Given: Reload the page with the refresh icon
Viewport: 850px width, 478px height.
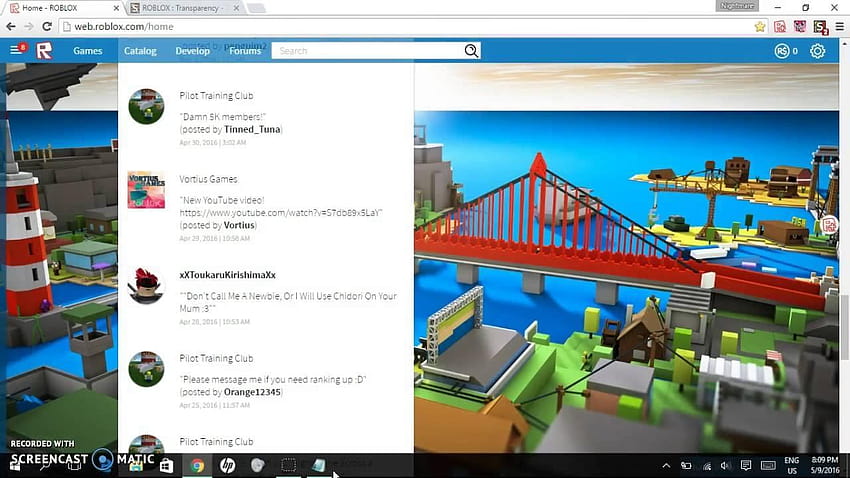Looking at the screenshot, I should pyautogui.click(x=47, y=27).
